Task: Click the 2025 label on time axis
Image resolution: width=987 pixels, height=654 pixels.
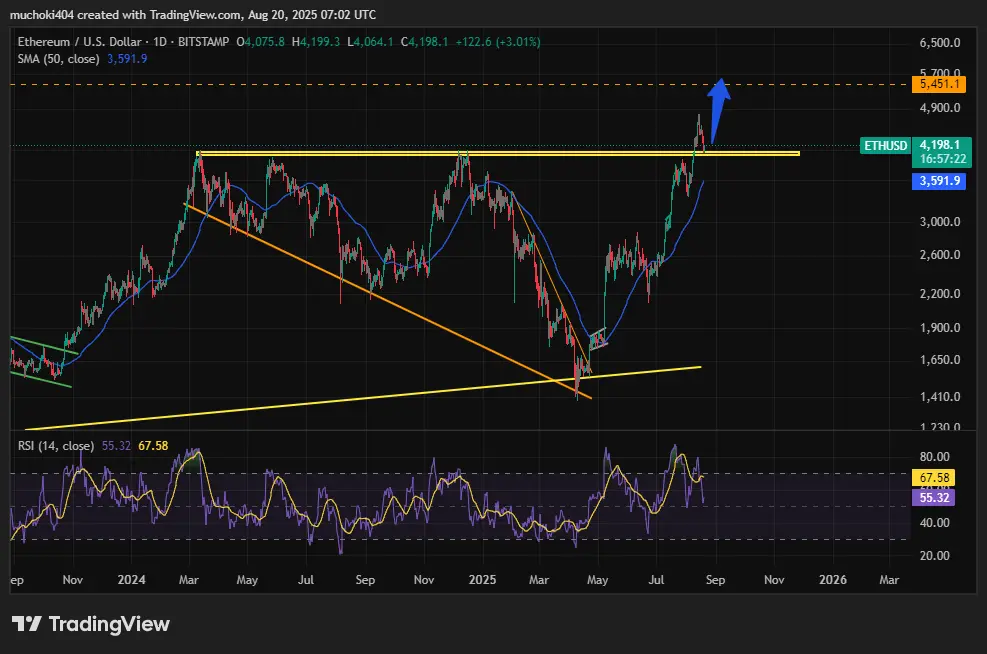Action: click(x=482, y=579)
